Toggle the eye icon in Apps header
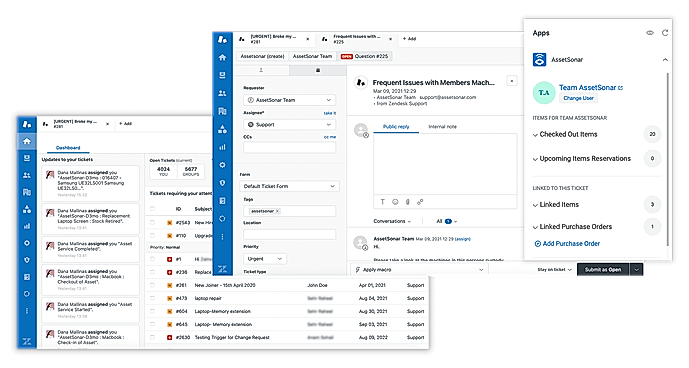The width and height of the screenshot is (689, 368). [650, 33]
